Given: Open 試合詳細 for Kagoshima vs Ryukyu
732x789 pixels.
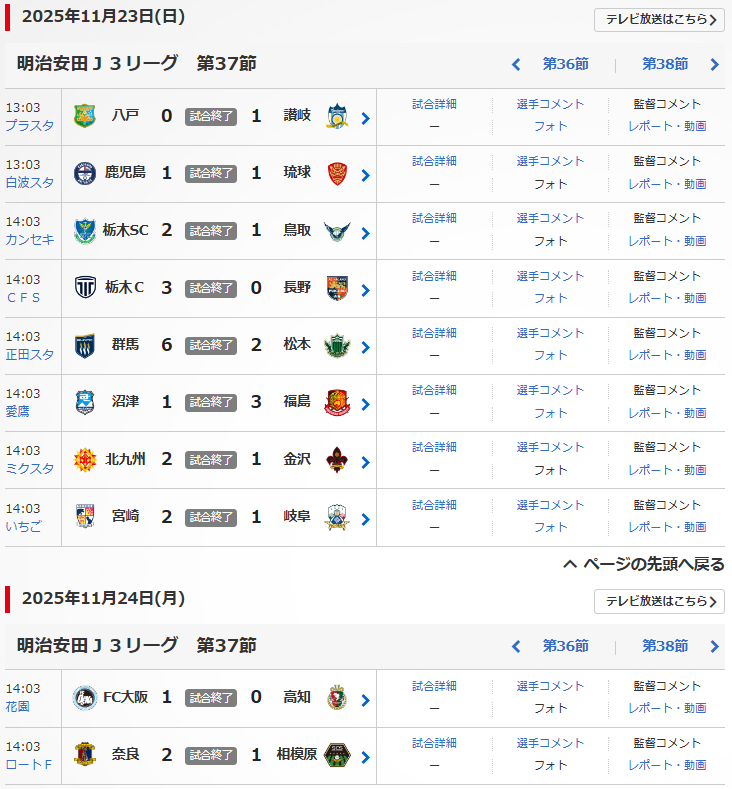Looking at the screenshot, I should tap(434, 161).
